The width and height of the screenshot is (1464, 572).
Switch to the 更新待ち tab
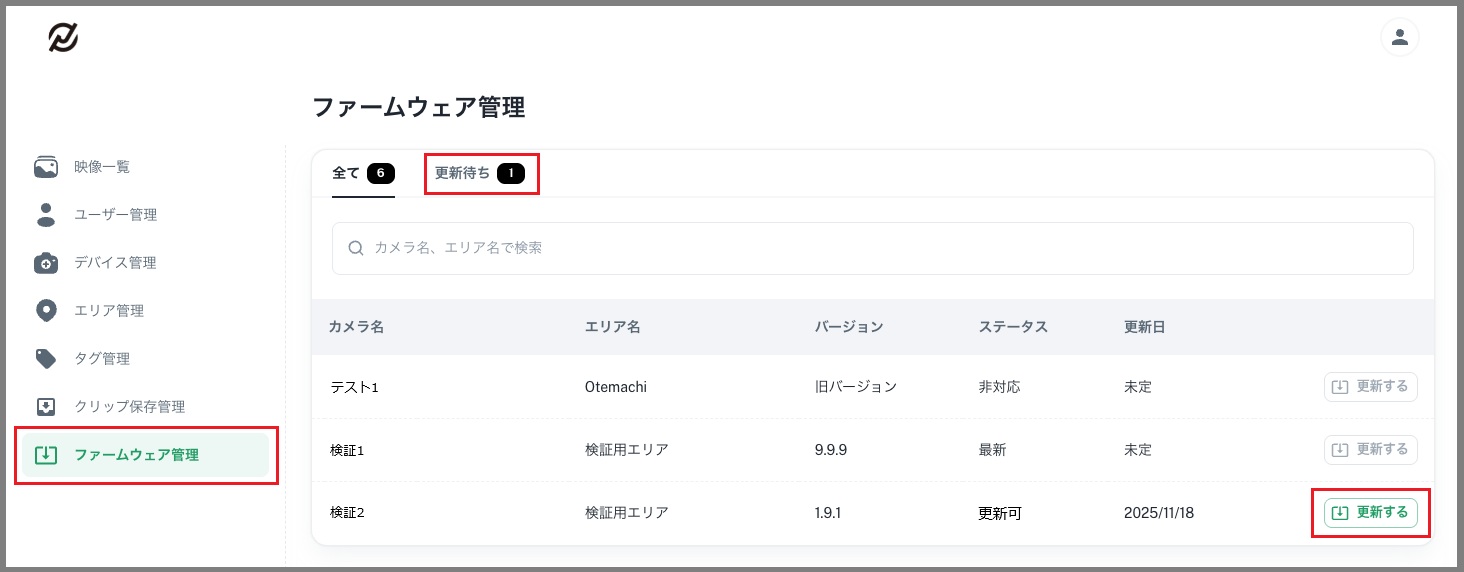pos(480,174)
